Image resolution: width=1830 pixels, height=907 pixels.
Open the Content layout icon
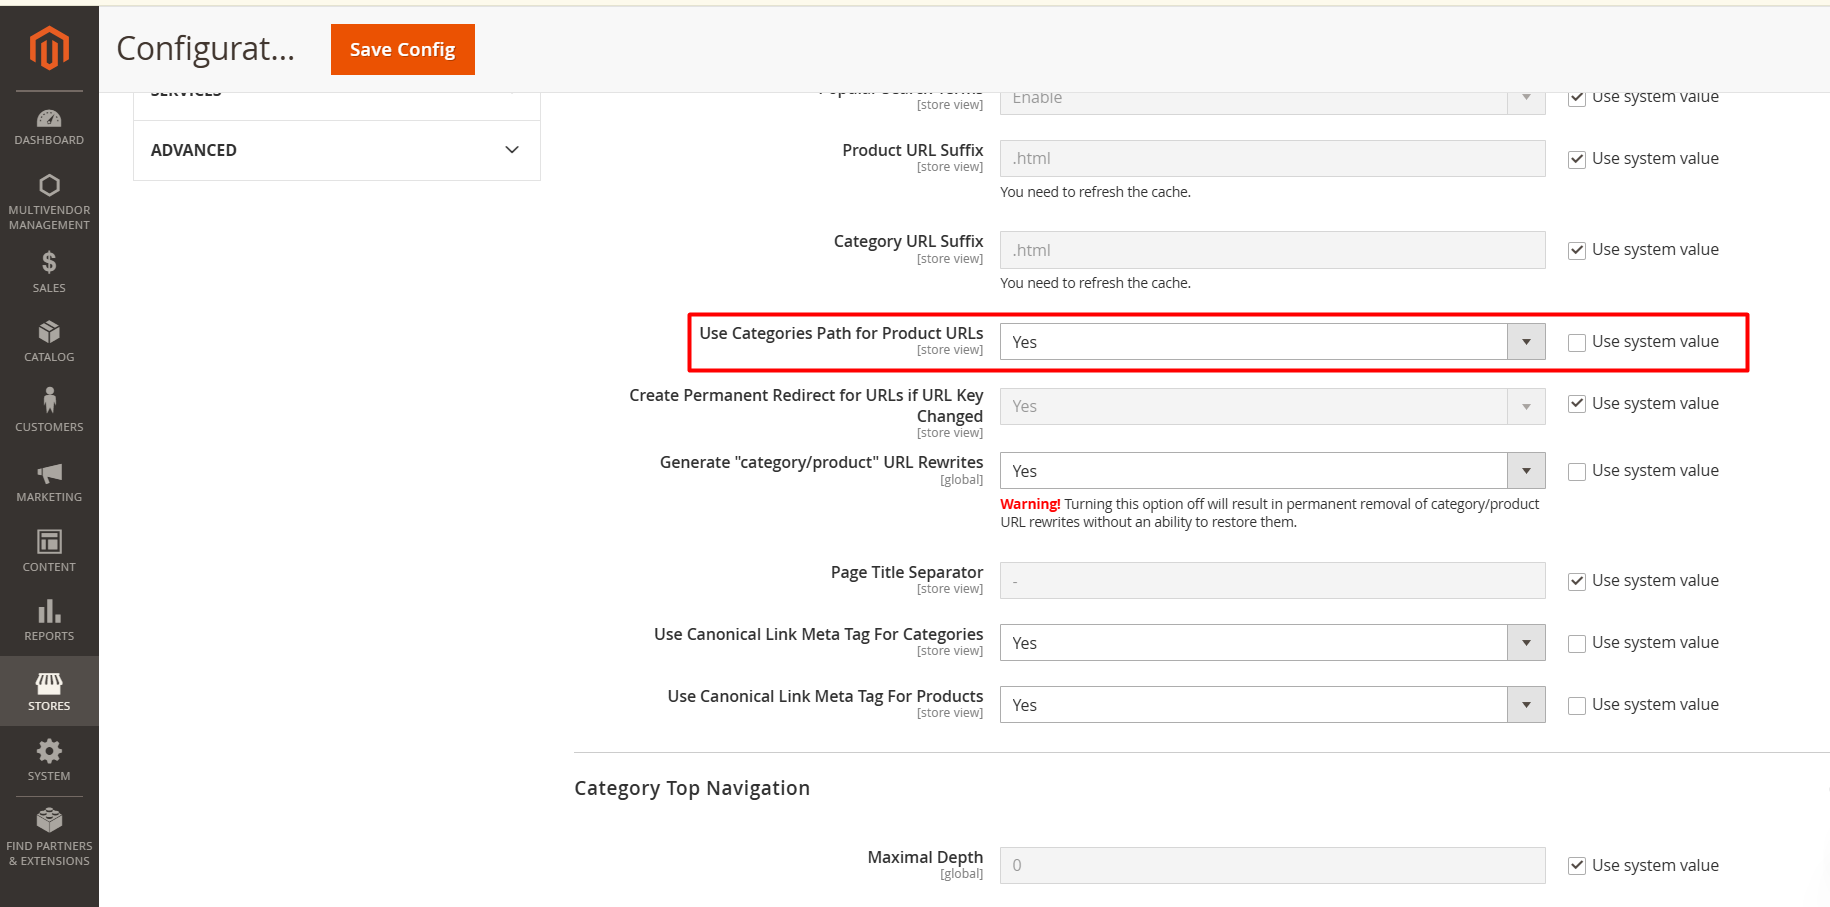(x=49, y=541)
